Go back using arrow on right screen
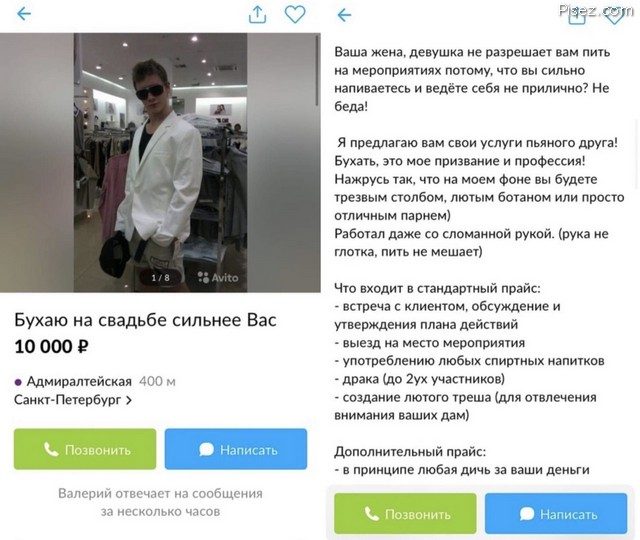Viewport: 640px width, 540px height. (344, 15)
